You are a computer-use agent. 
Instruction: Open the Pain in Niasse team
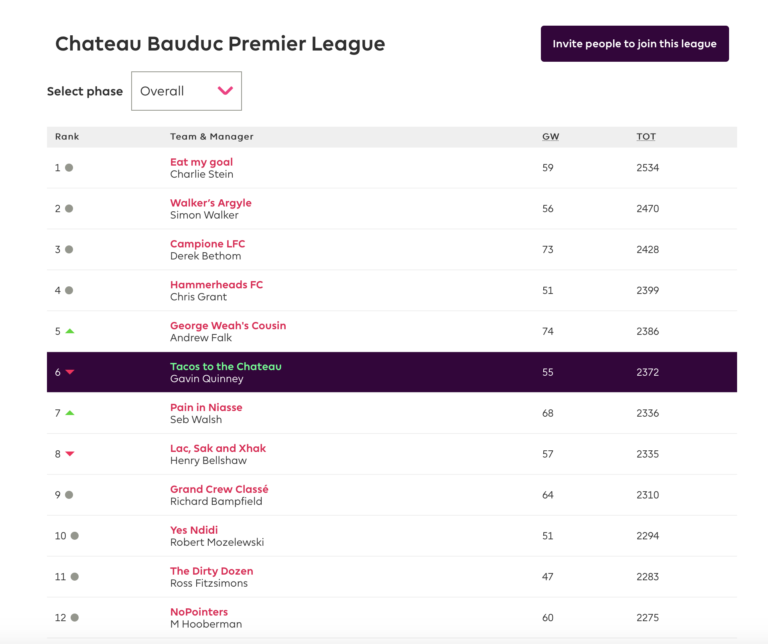(x=206, y=408)
